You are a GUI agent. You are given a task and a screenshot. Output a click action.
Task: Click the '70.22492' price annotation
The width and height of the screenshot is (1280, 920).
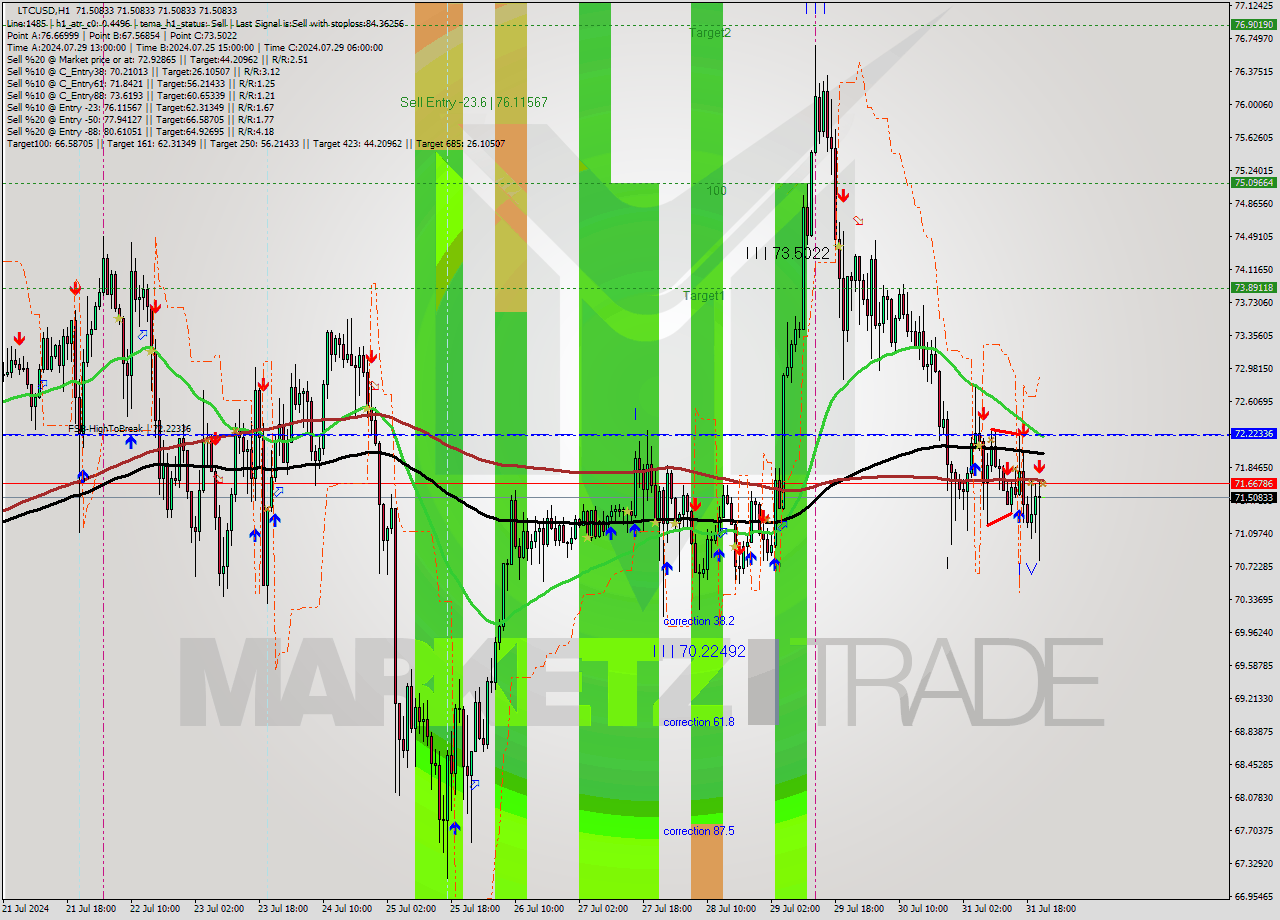pos(699,651)
